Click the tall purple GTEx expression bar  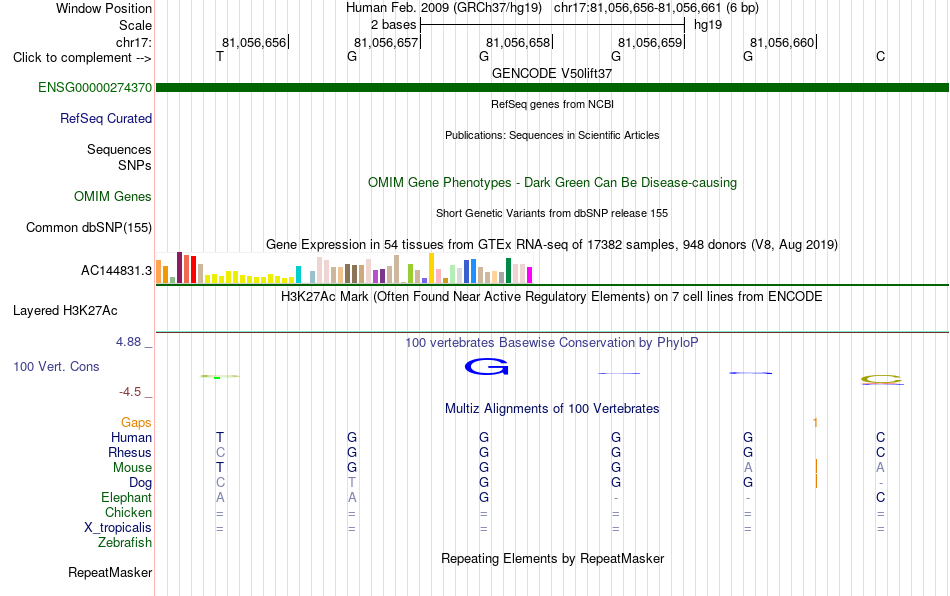click(x=179, y=268)
